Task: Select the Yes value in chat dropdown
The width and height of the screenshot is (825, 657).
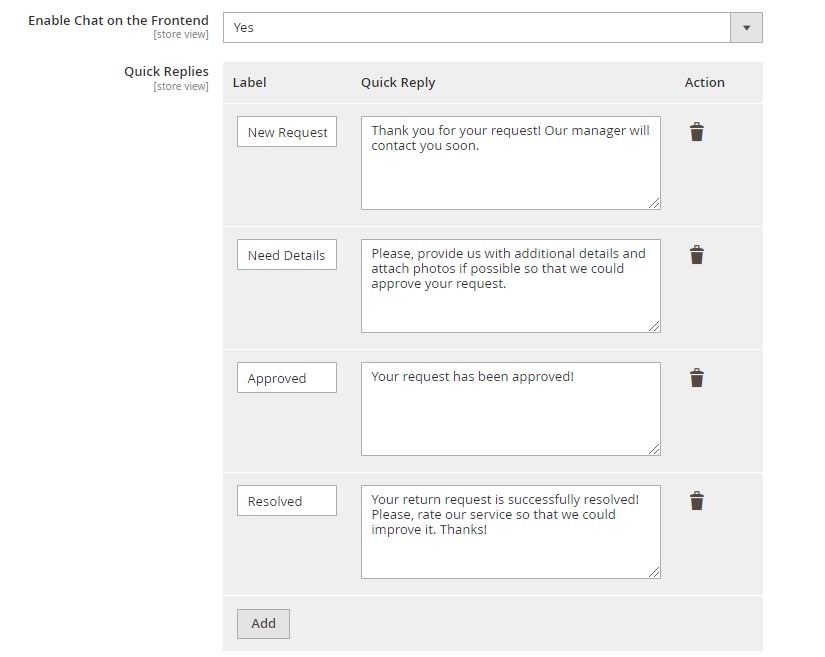Action: click(477, 27)
